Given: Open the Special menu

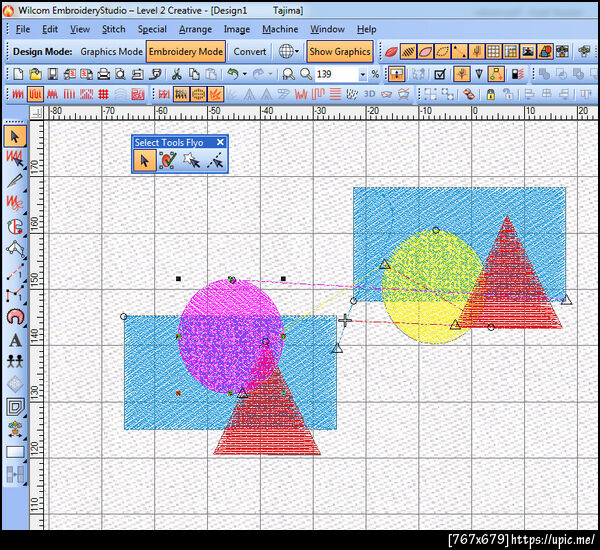Looking at the screenshot, I should coord(152,29).
